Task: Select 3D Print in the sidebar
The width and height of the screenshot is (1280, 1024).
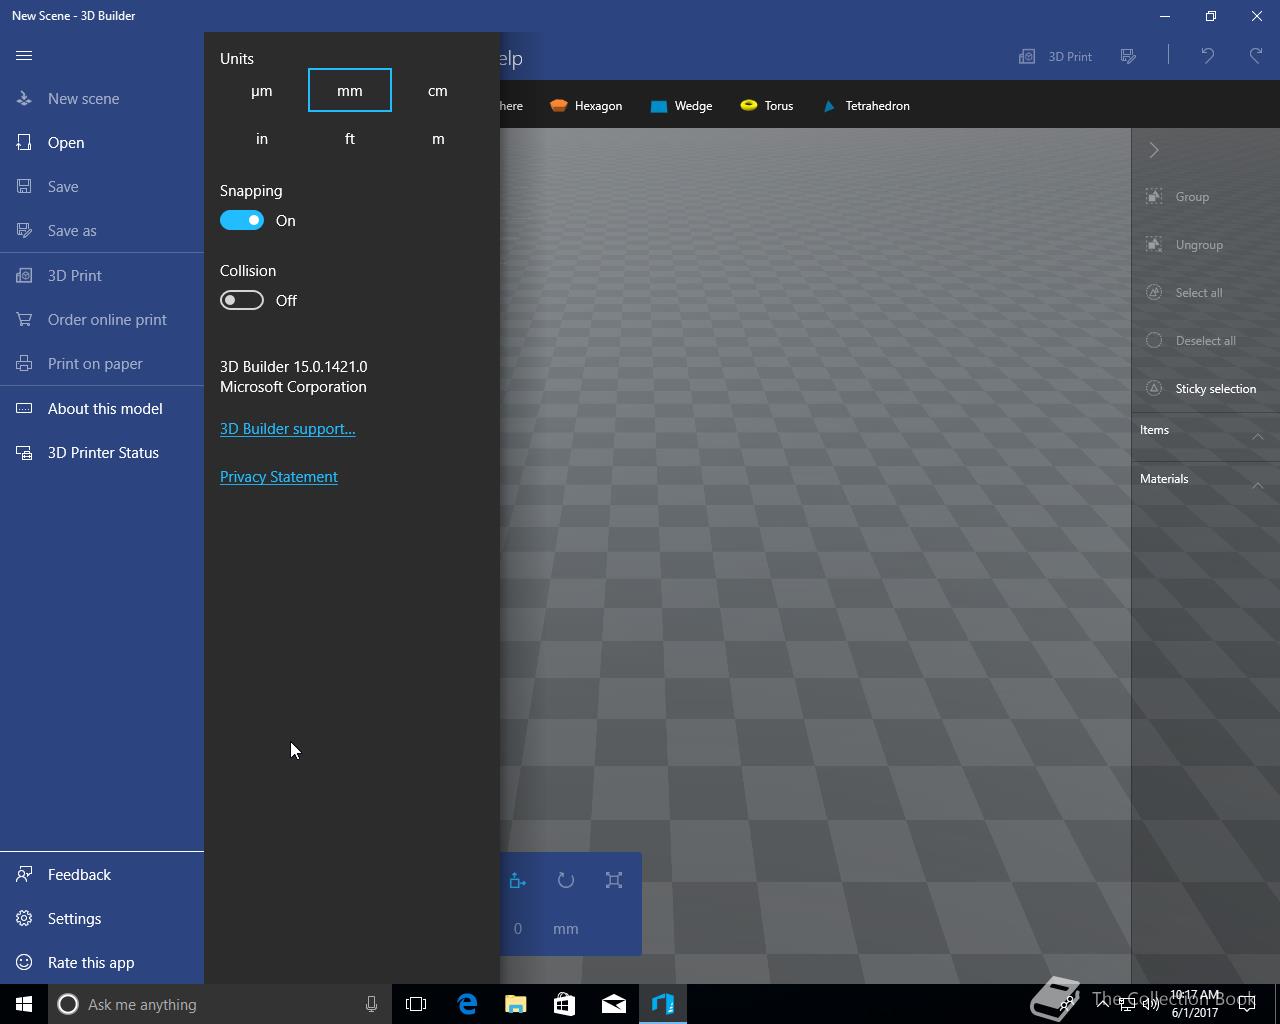Action: (102, 275)
